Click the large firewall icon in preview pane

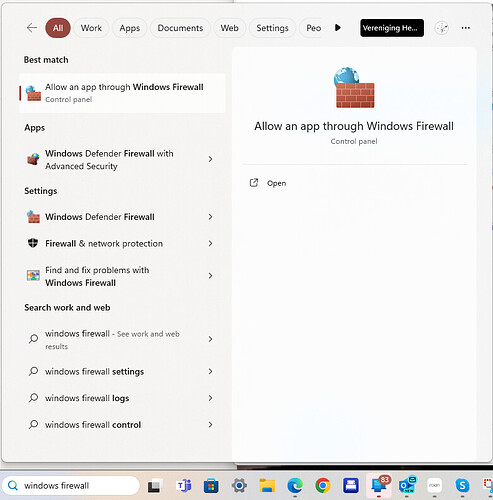(x=354, y=87)
